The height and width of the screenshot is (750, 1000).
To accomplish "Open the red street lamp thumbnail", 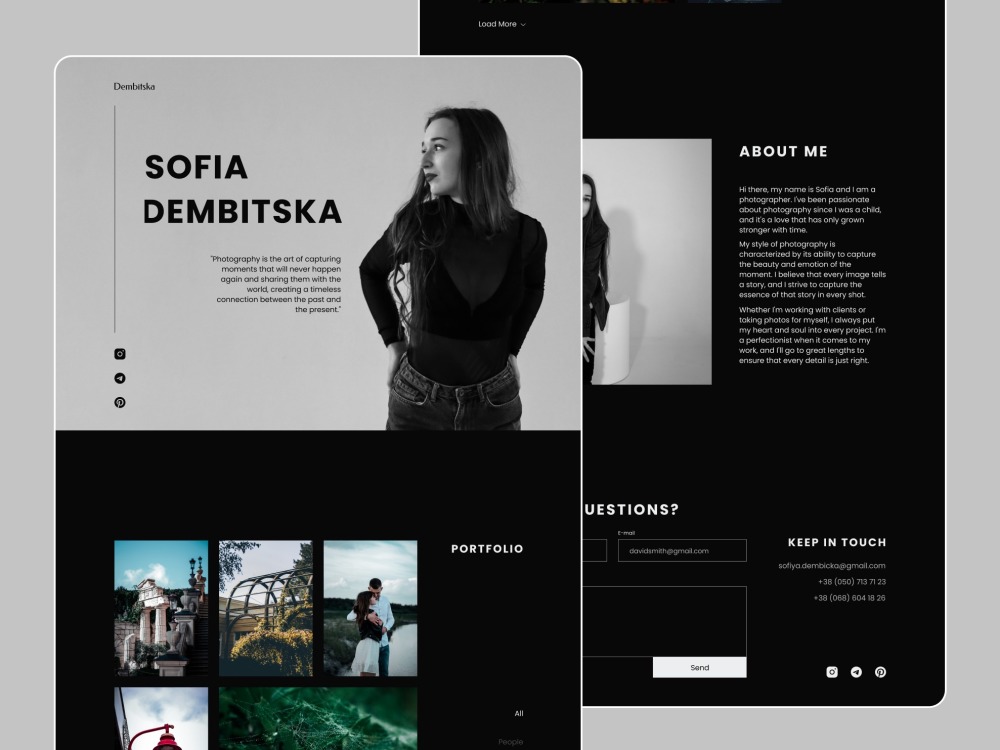I will pyautogui.click(x=161, y=719).
